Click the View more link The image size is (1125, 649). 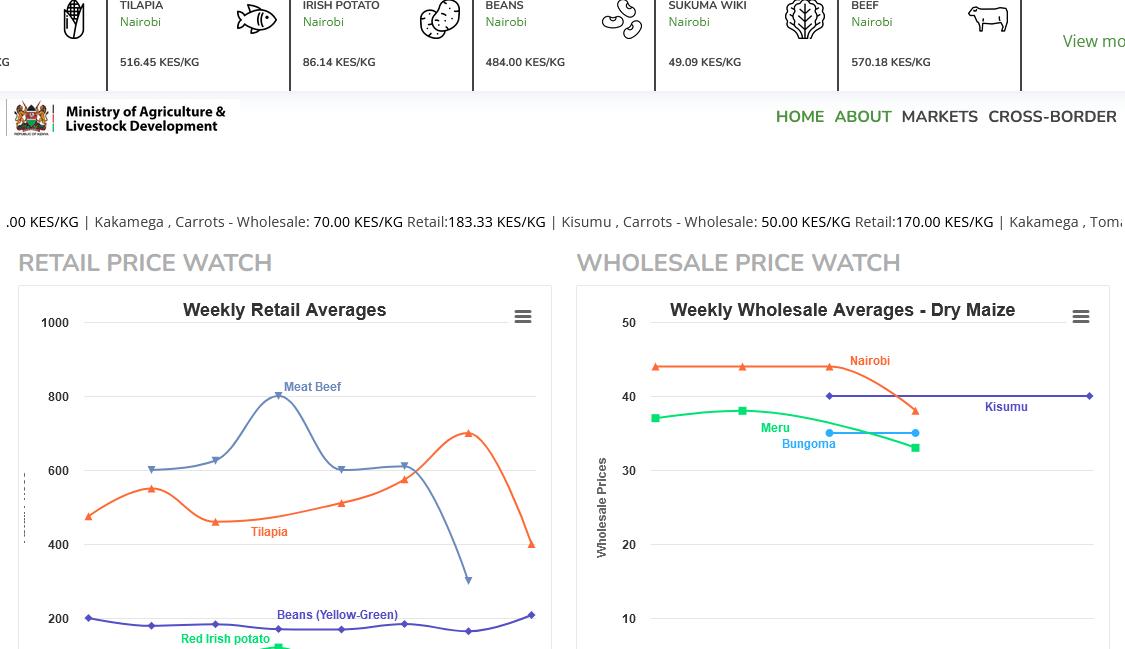(1093, 41)
